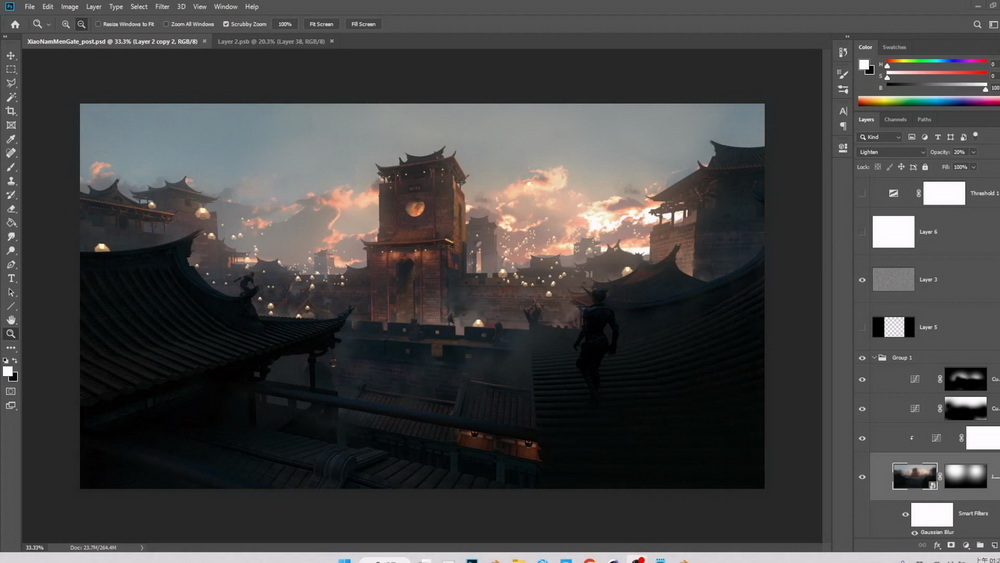Hide the Gaussian Blur smart filter
This screenshot has width=1000, height=563.
pyautogui.click(x=915, y=532)
